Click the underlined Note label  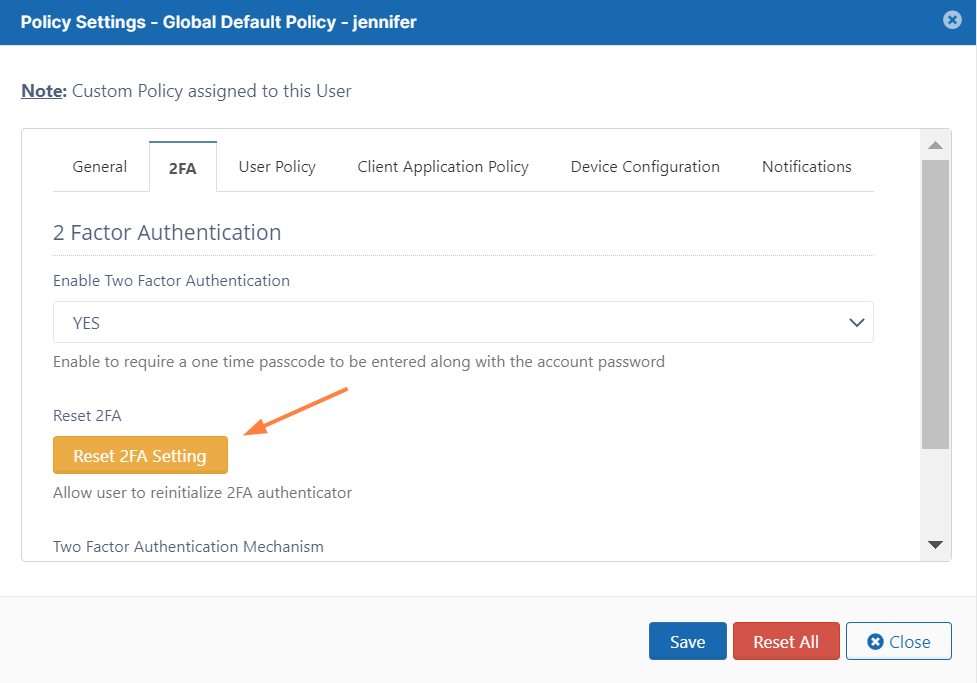[44, 91]
